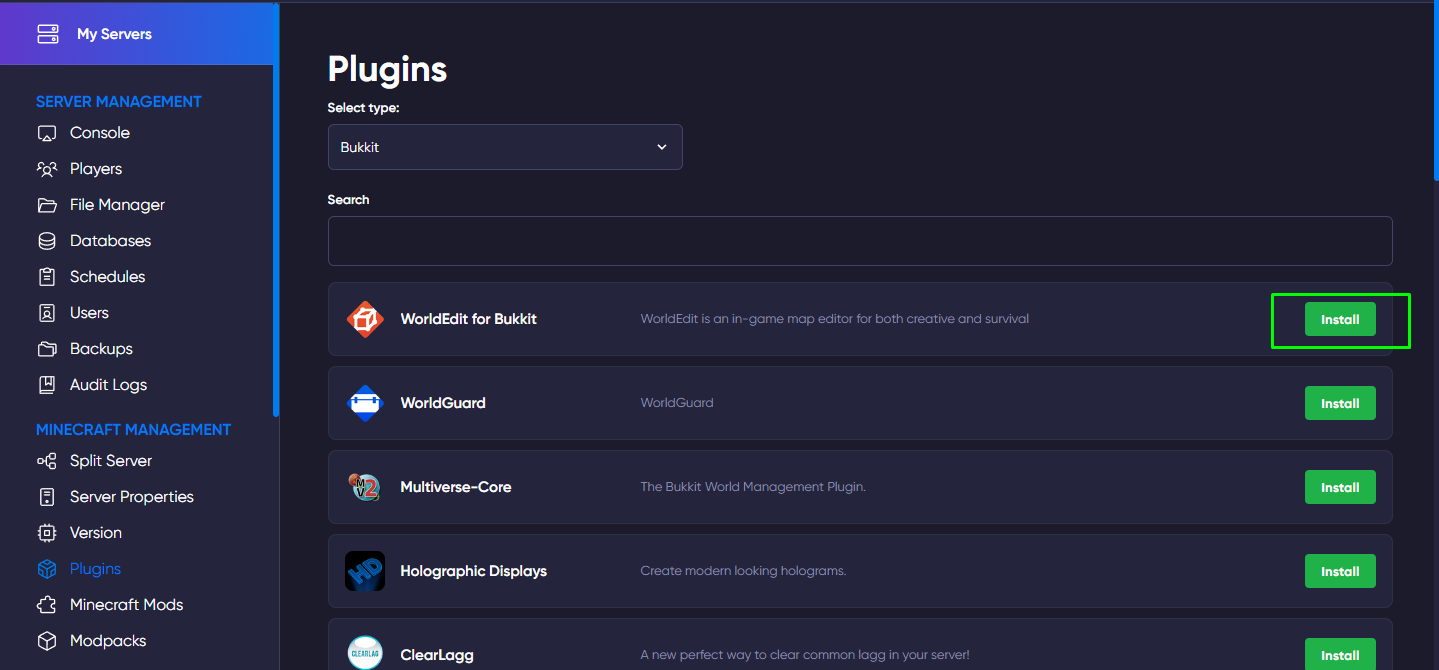Click the Console monitor icon

(47, 133)
